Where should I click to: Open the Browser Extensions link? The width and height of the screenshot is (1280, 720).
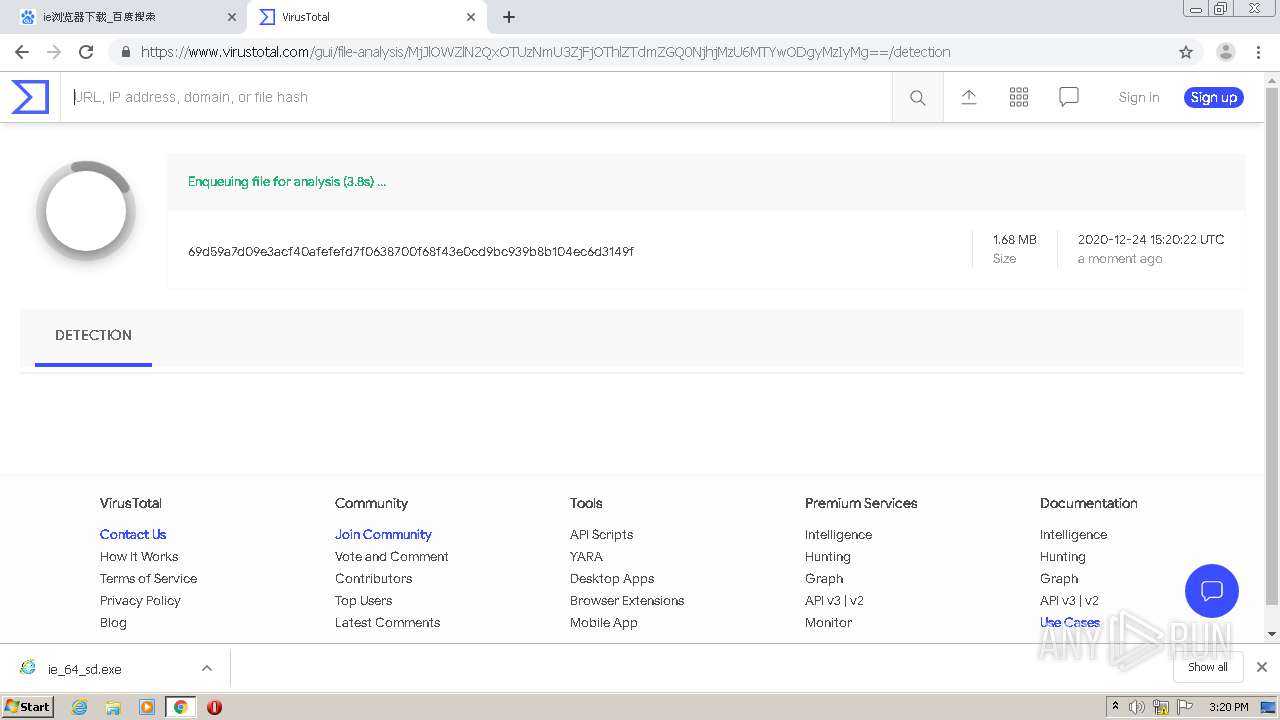coord(627,601)
